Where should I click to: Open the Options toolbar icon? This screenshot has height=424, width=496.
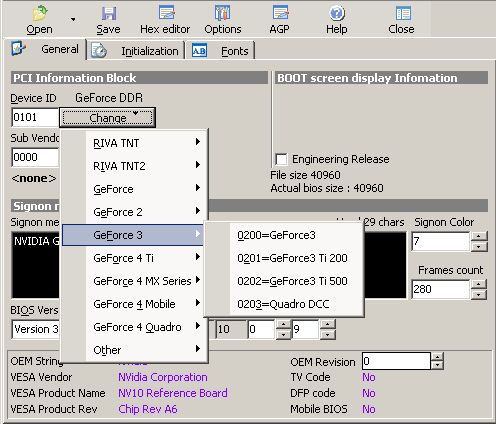click(222, 13)
